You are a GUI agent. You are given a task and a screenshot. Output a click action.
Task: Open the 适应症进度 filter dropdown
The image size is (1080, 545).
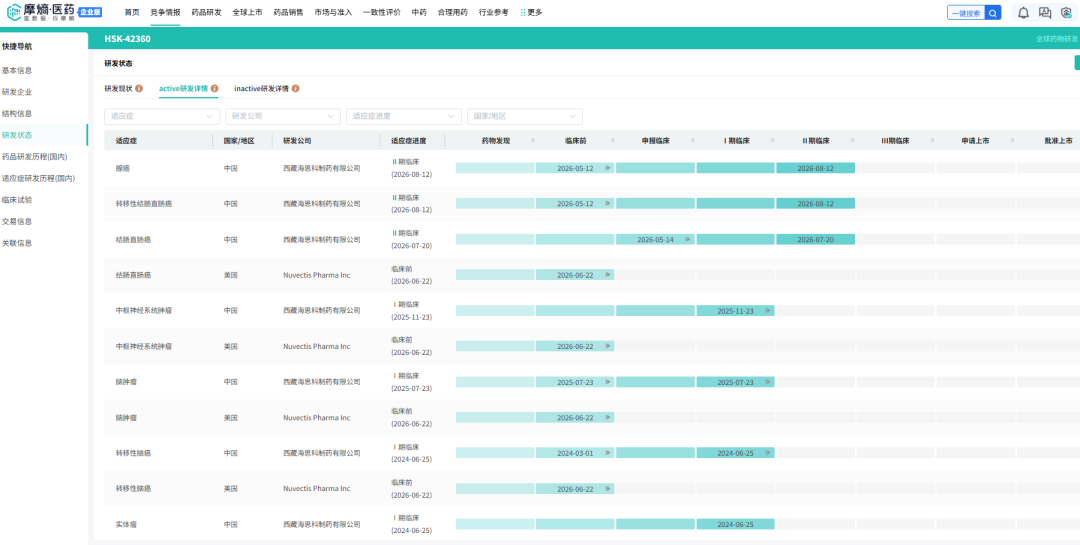[x=404, y=116]
